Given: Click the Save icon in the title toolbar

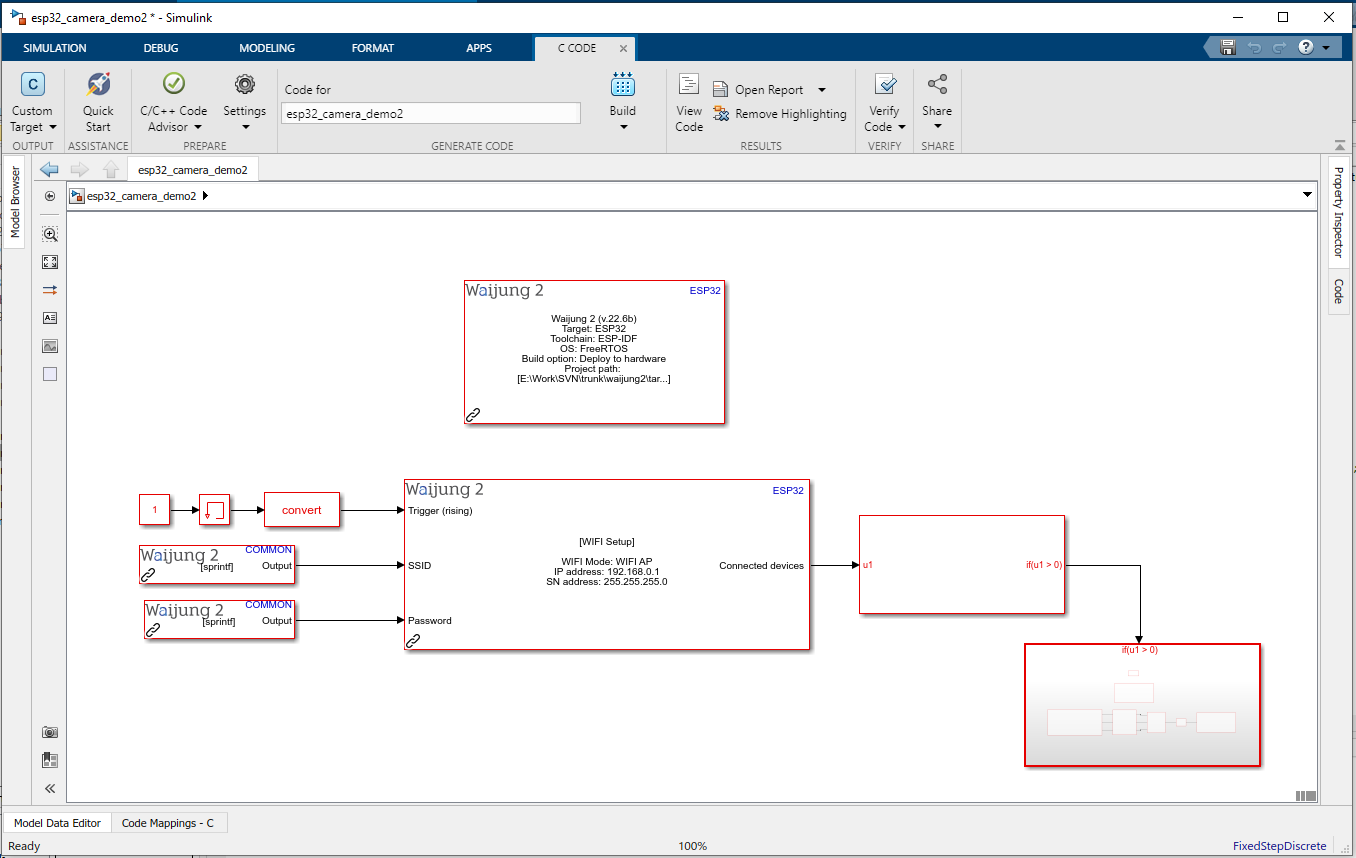Looking at the screenshot, I should click(1228, 47).
